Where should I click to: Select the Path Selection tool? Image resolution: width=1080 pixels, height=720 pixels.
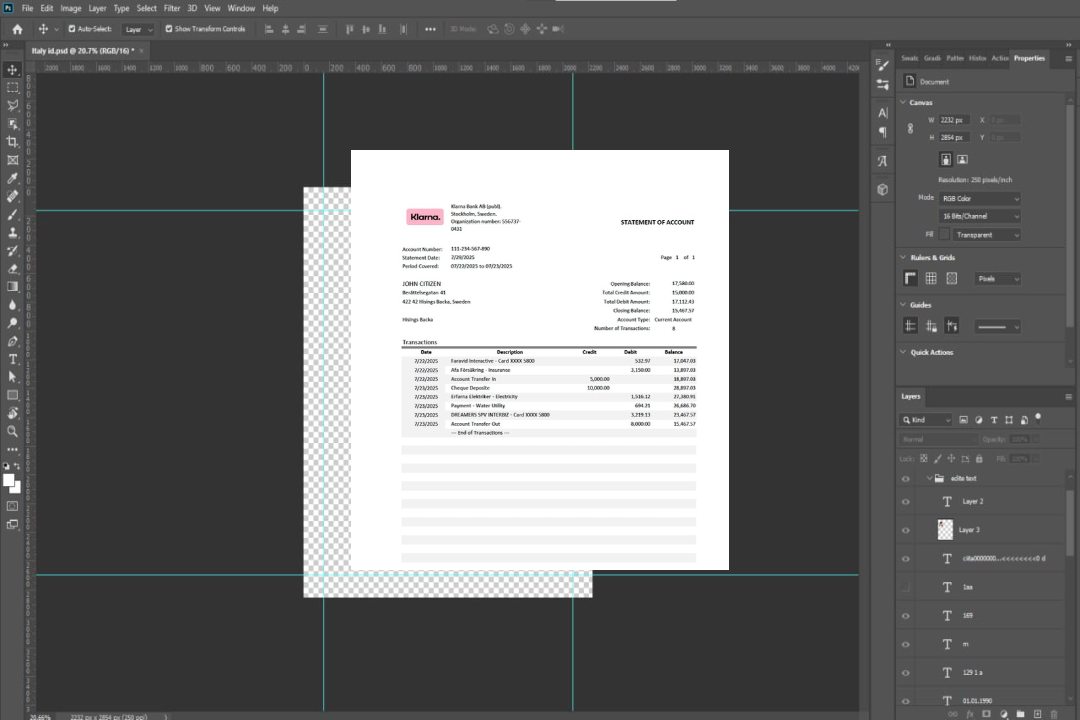click(x=12, y=377)
